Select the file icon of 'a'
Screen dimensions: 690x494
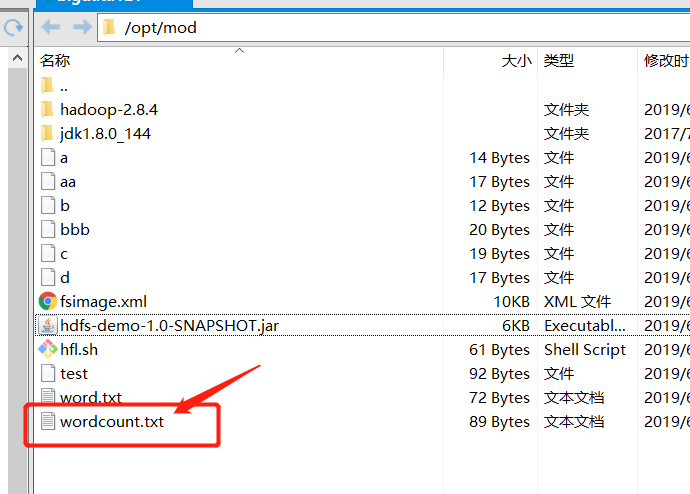tap(48, 157)
